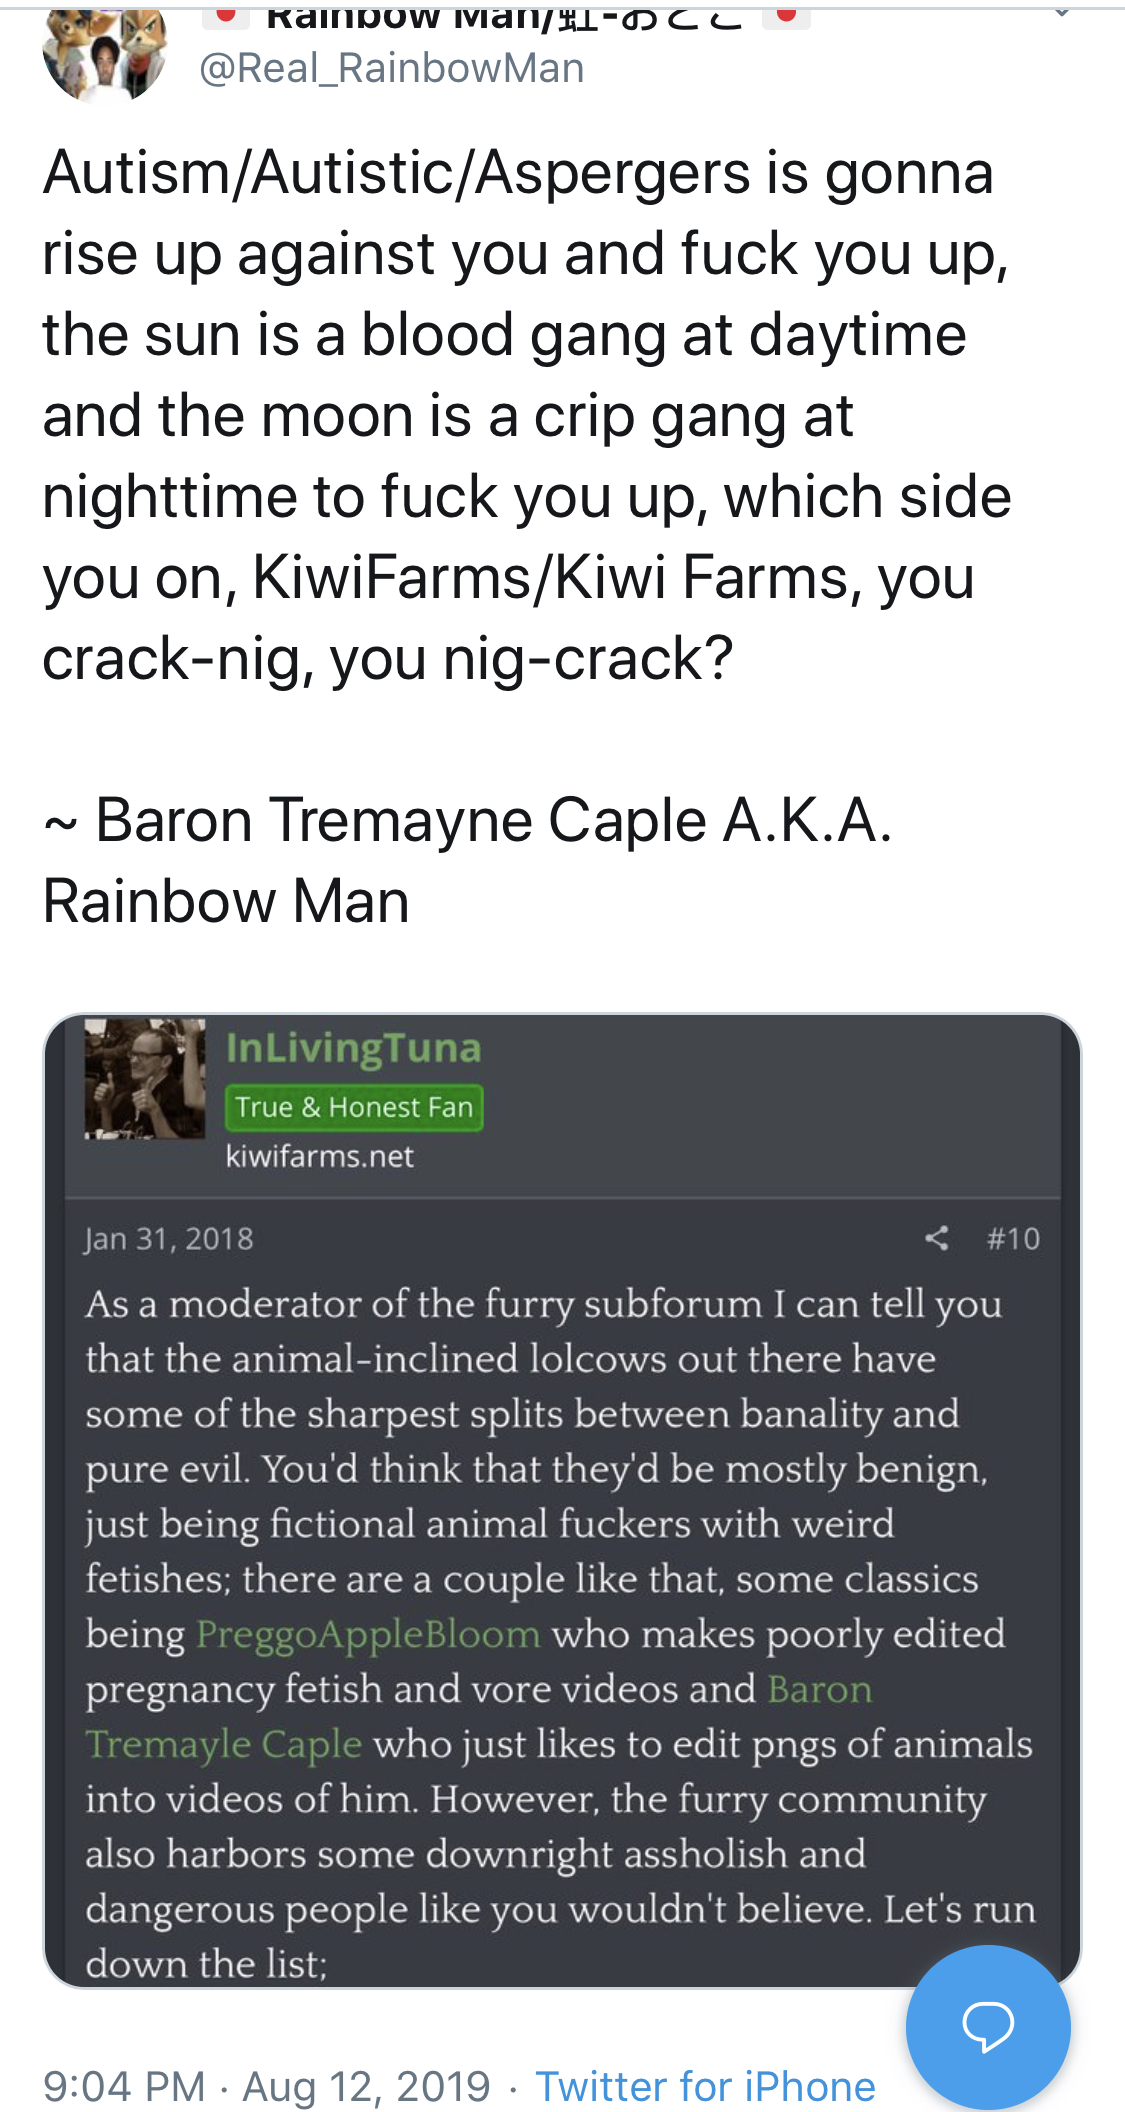Tap the 9:04 PM timestamp
This screenshot has height=2112, width=1125.
[x=124, y=2086]
